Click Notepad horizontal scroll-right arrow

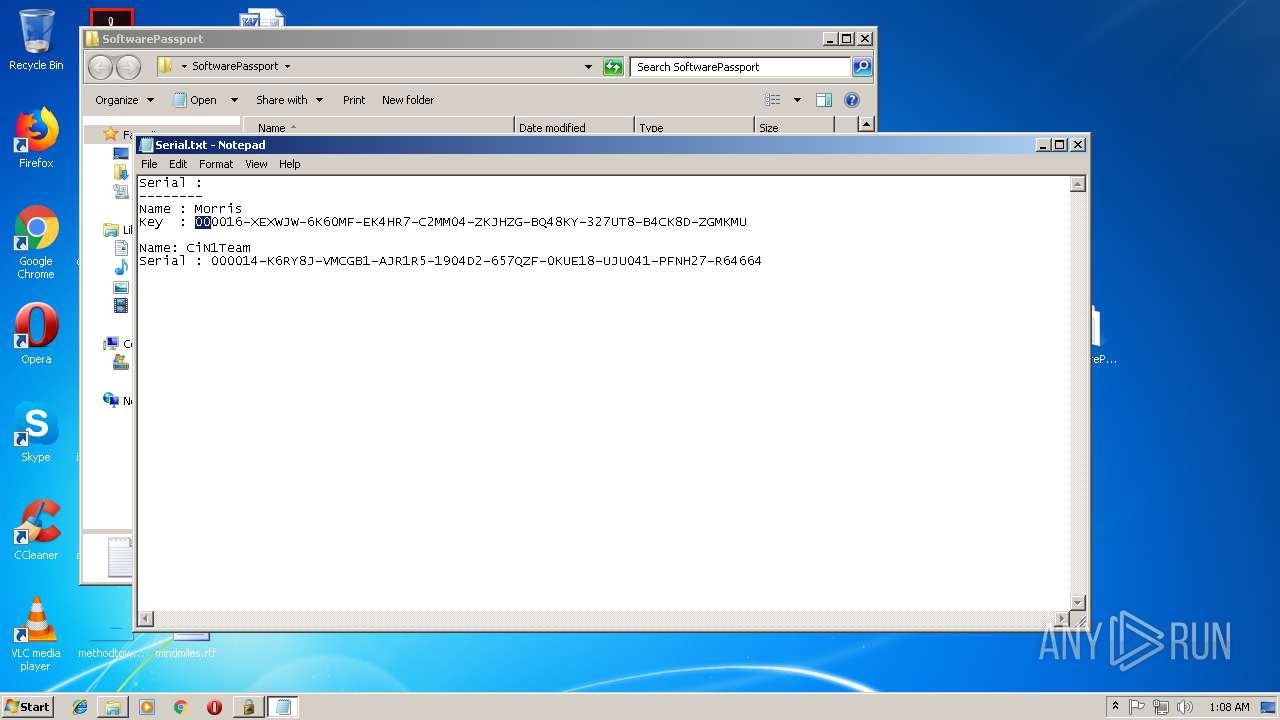[x=1062, y=618]
